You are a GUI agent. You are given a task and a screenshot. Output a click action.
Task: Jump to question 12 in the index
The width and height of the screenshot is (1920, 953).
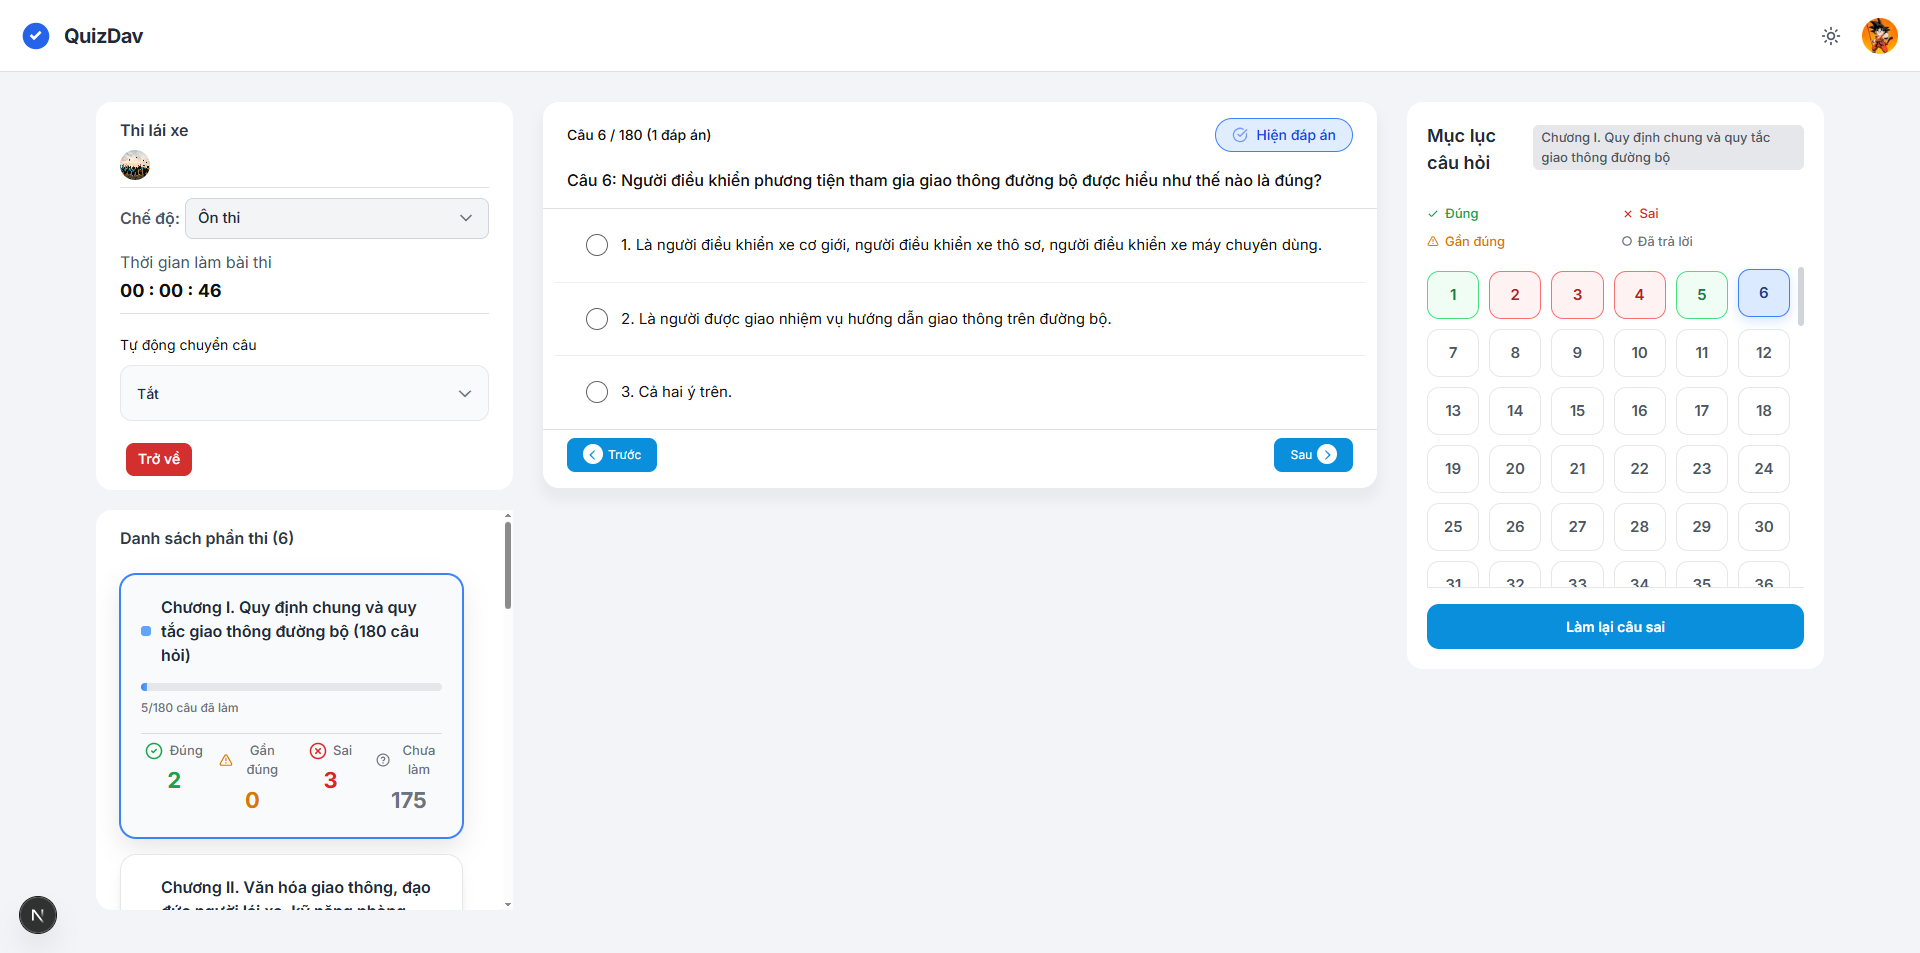(x=1763, y=353)
